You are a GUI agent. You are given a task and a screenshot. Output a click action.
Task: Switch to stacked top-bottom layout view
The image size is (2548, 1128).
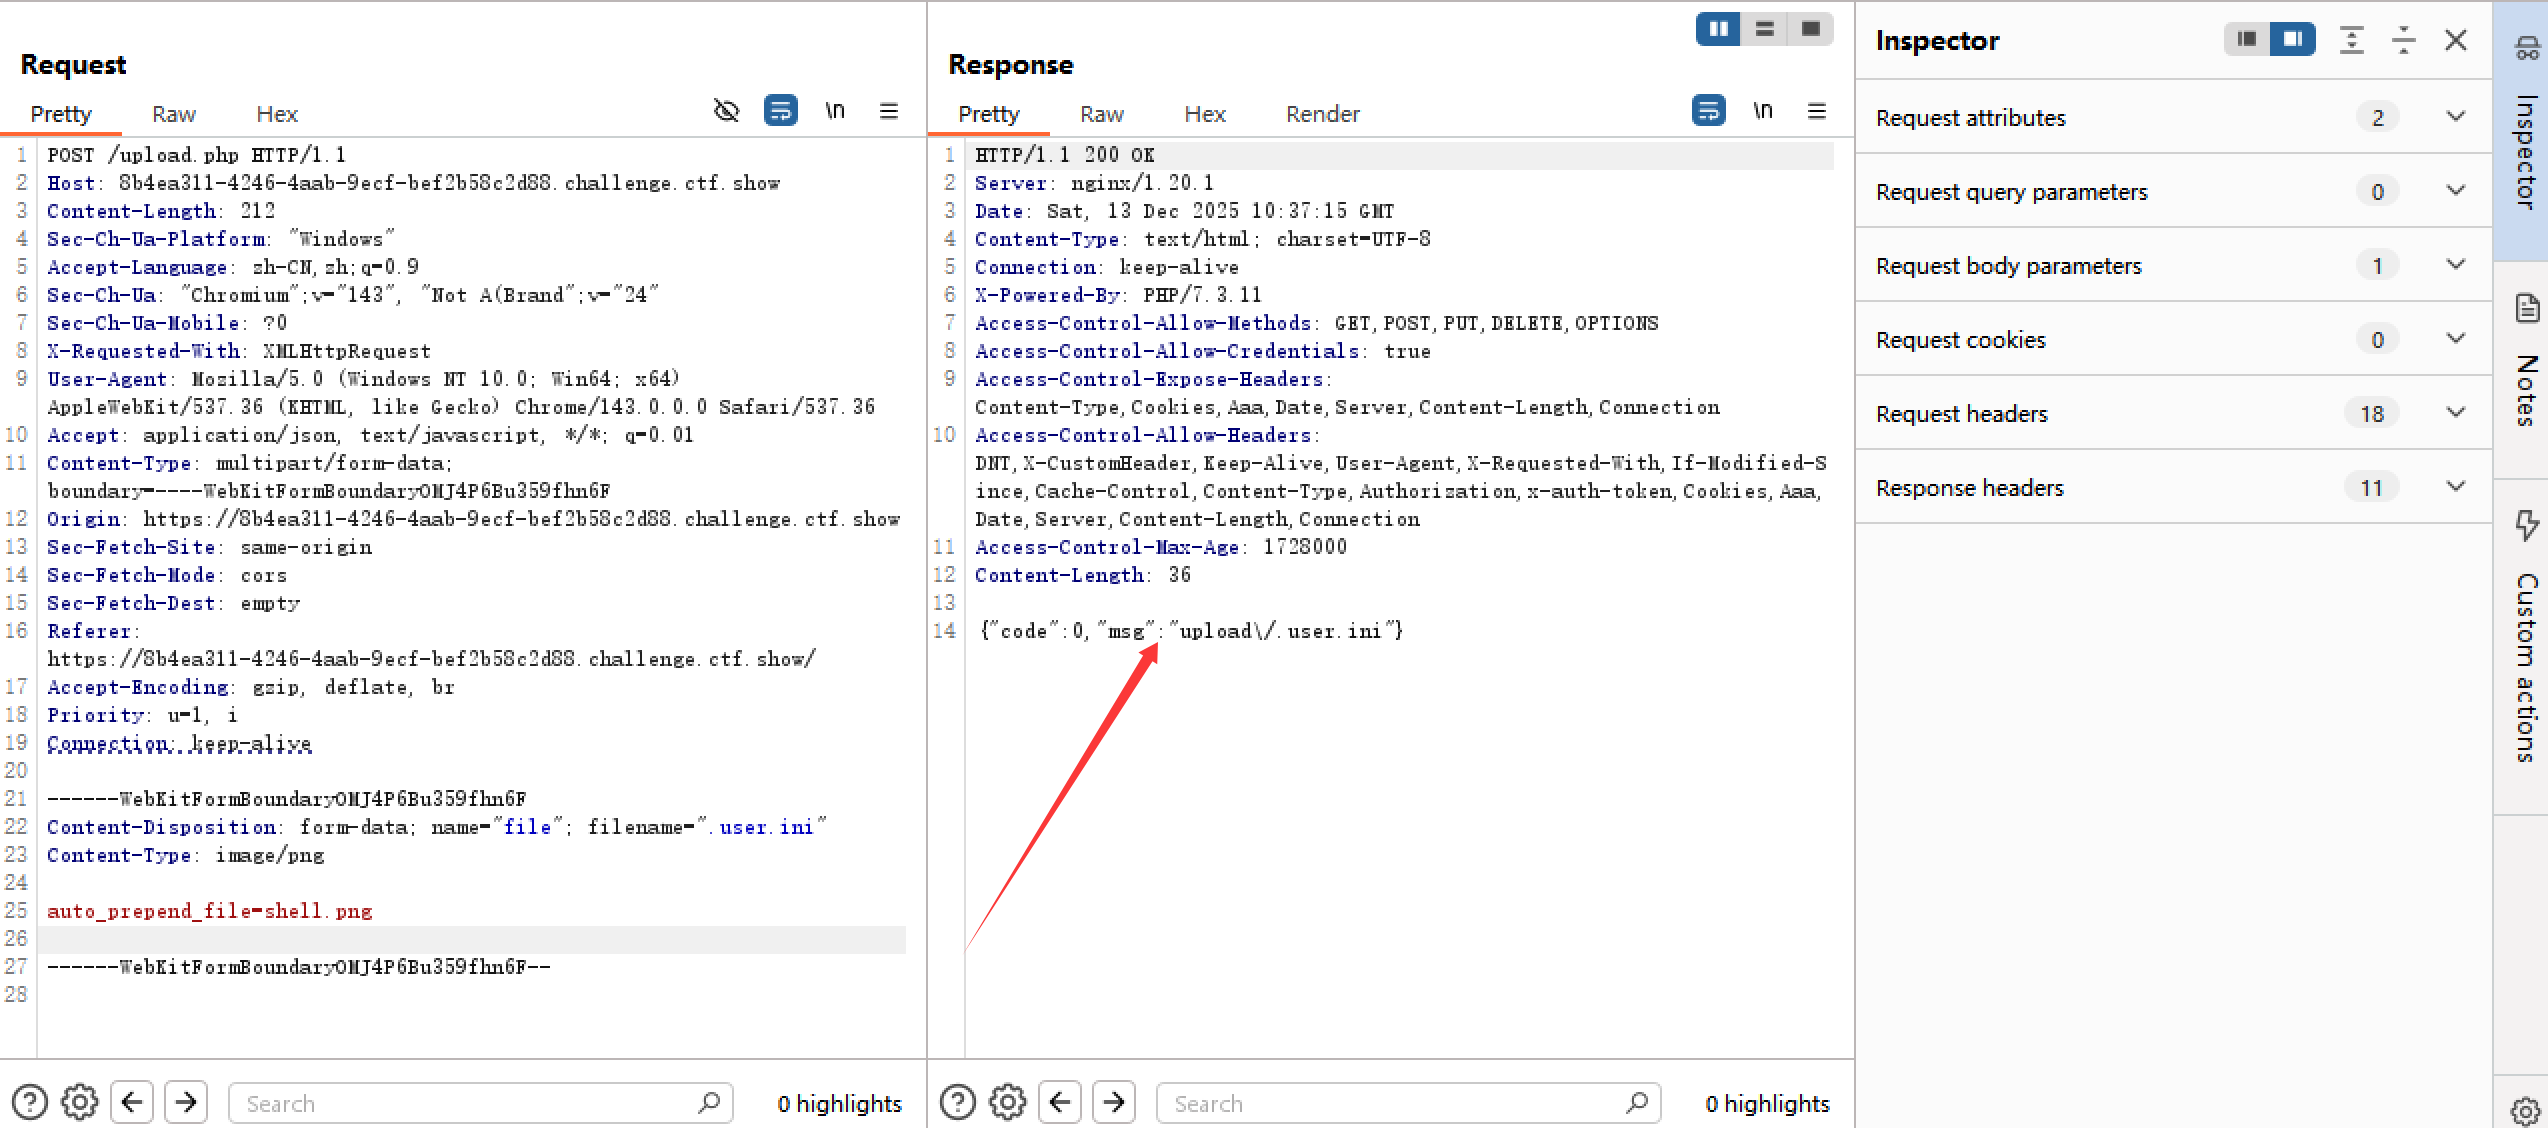click(1765, 29)
